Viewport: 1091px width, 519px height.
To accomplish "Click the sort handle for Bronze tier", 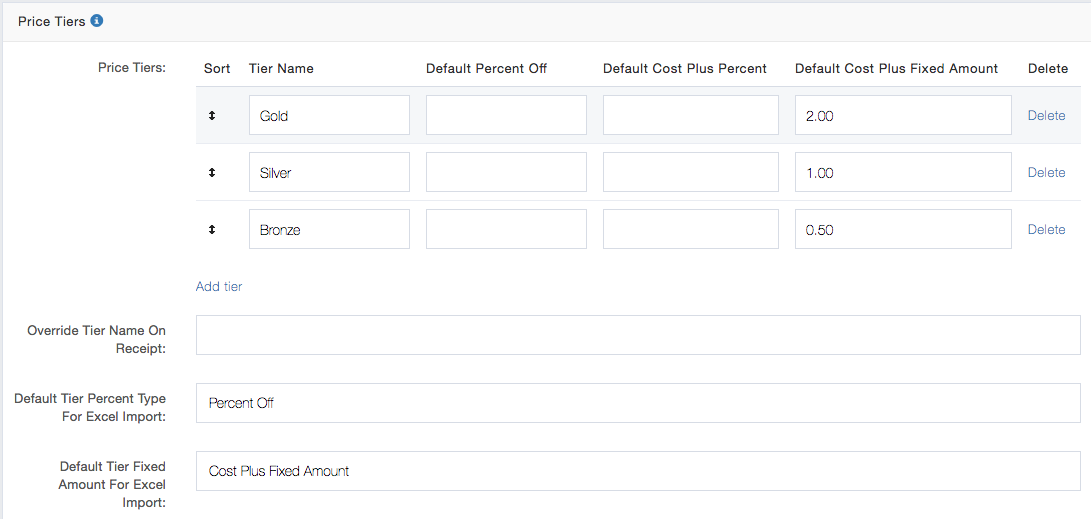I will 212,230.
